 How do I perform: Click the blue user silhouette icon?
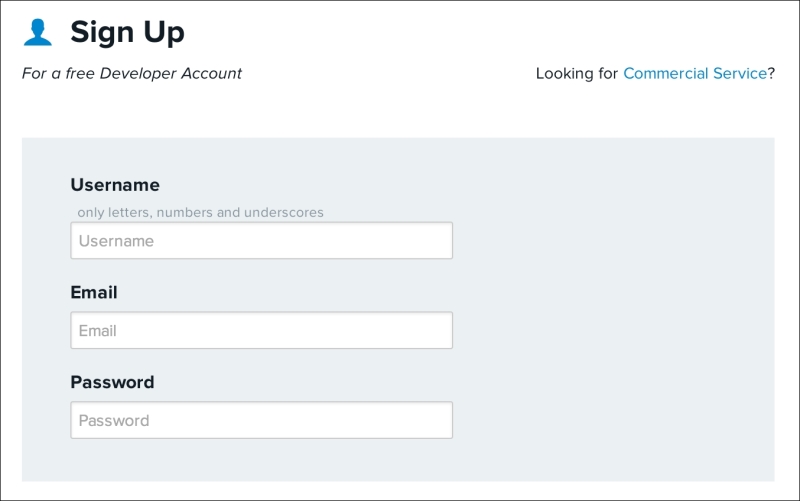tap(37, 32)
